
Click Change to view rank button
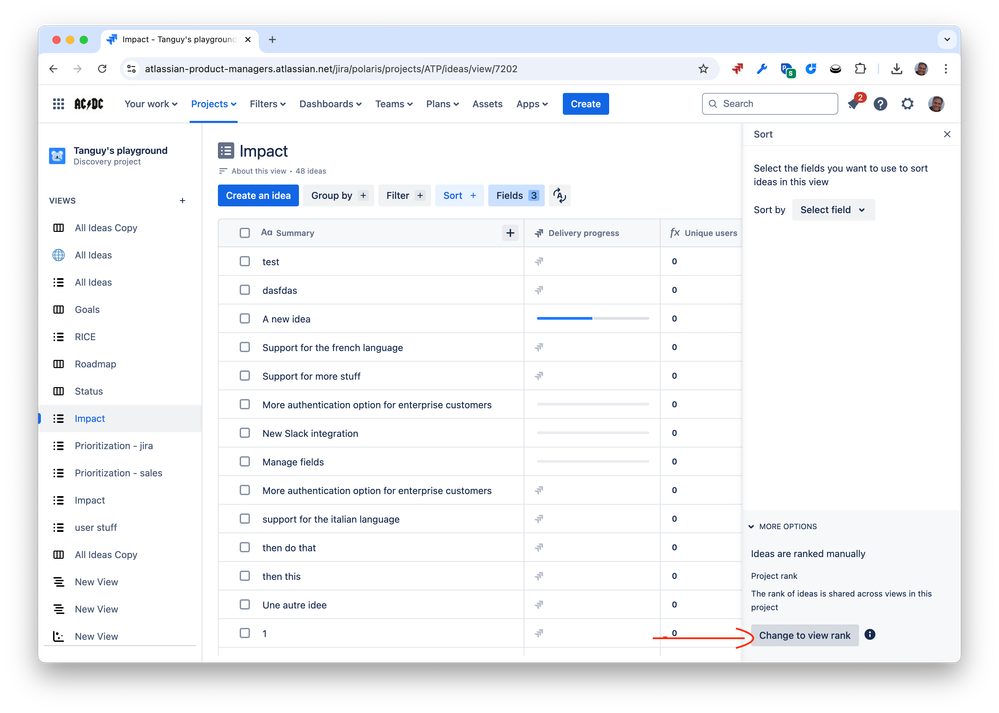(805, 635)
